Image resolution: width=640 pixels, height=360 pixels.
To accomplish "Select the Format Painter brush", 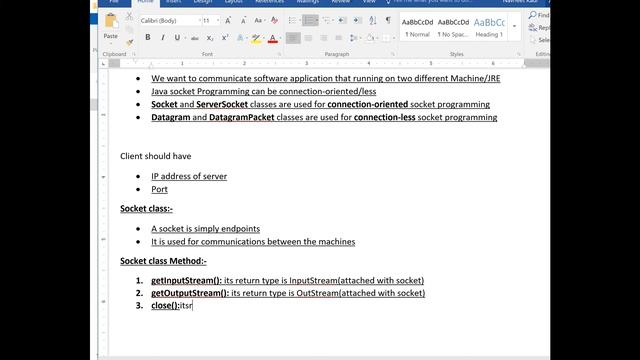I will [x=129, y=42].
